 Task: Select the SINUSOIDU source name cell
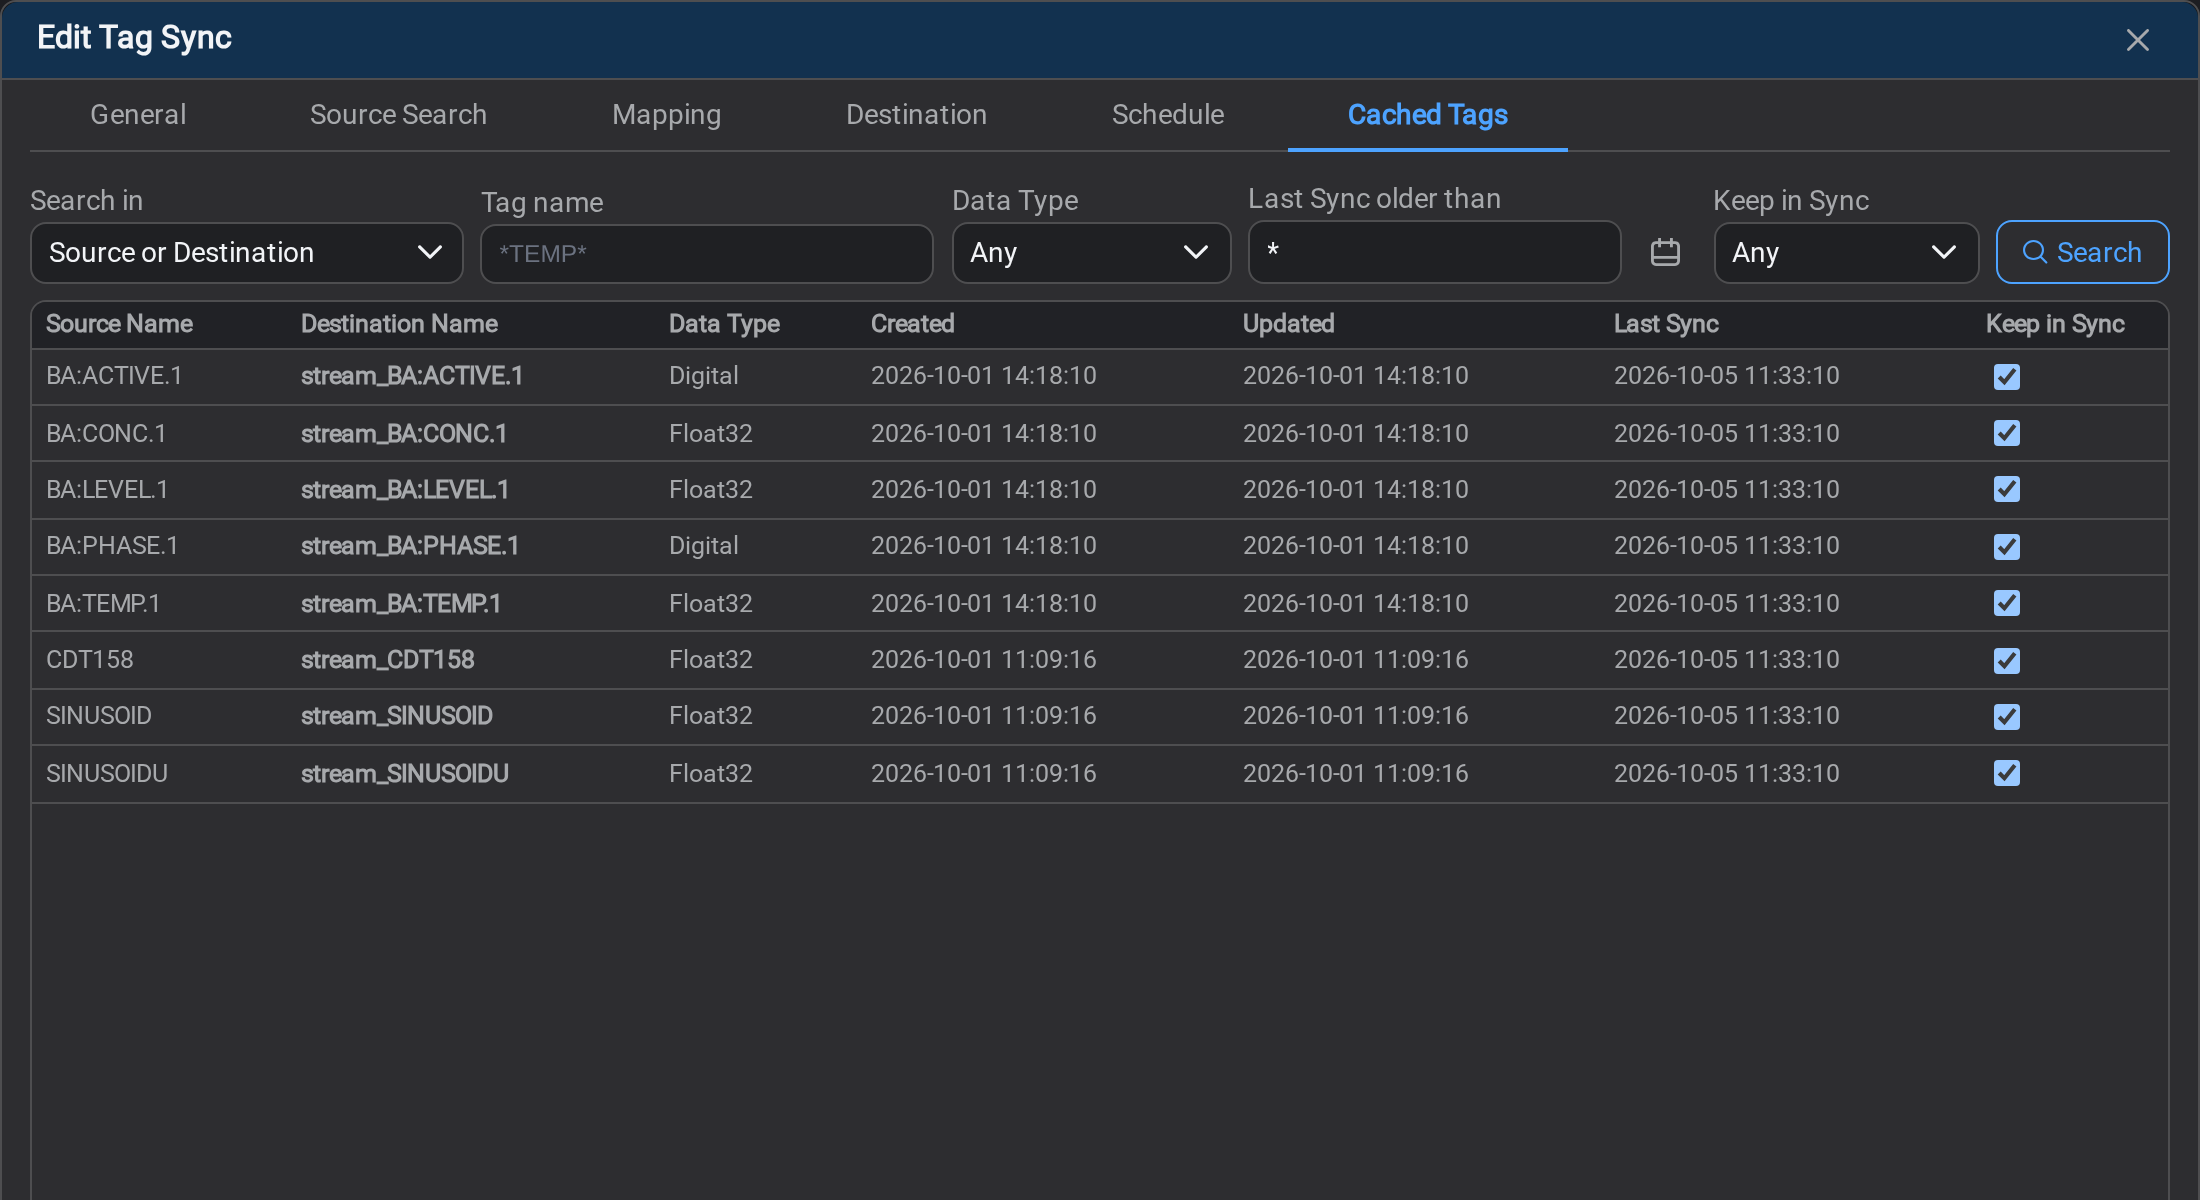(x=107, y=774)
